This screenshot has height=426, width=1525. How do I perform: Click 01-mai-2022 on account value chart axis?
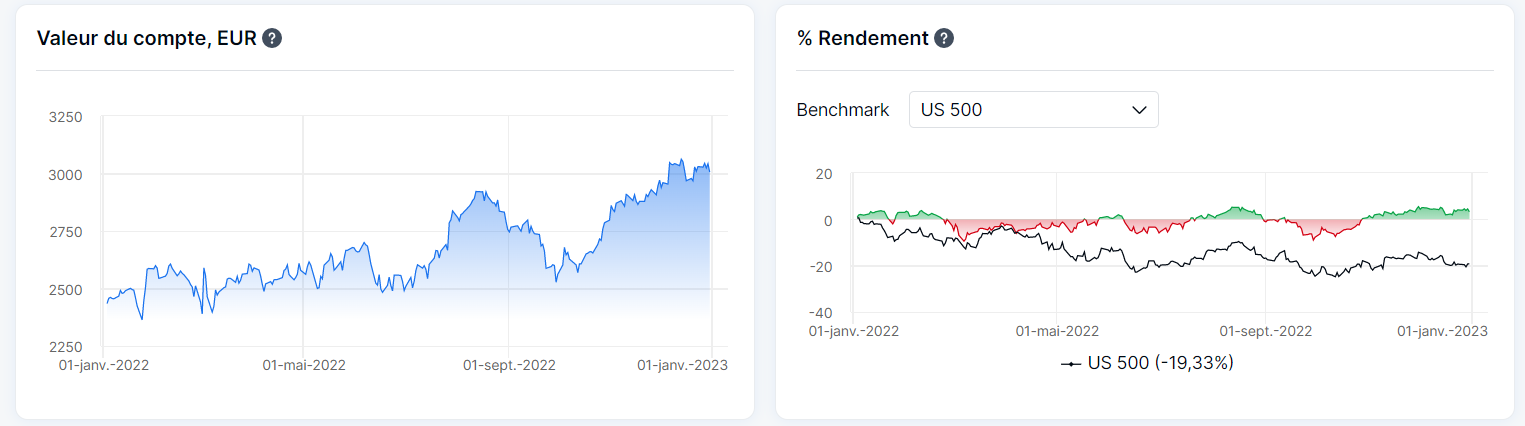click(304, 365)
